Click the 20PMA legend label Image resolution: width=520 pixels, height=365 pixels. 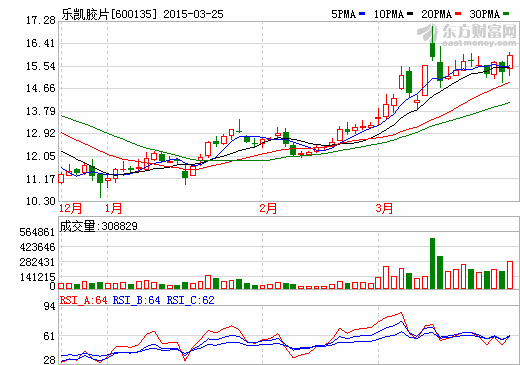pyautogui.click(x=437, y=14)
